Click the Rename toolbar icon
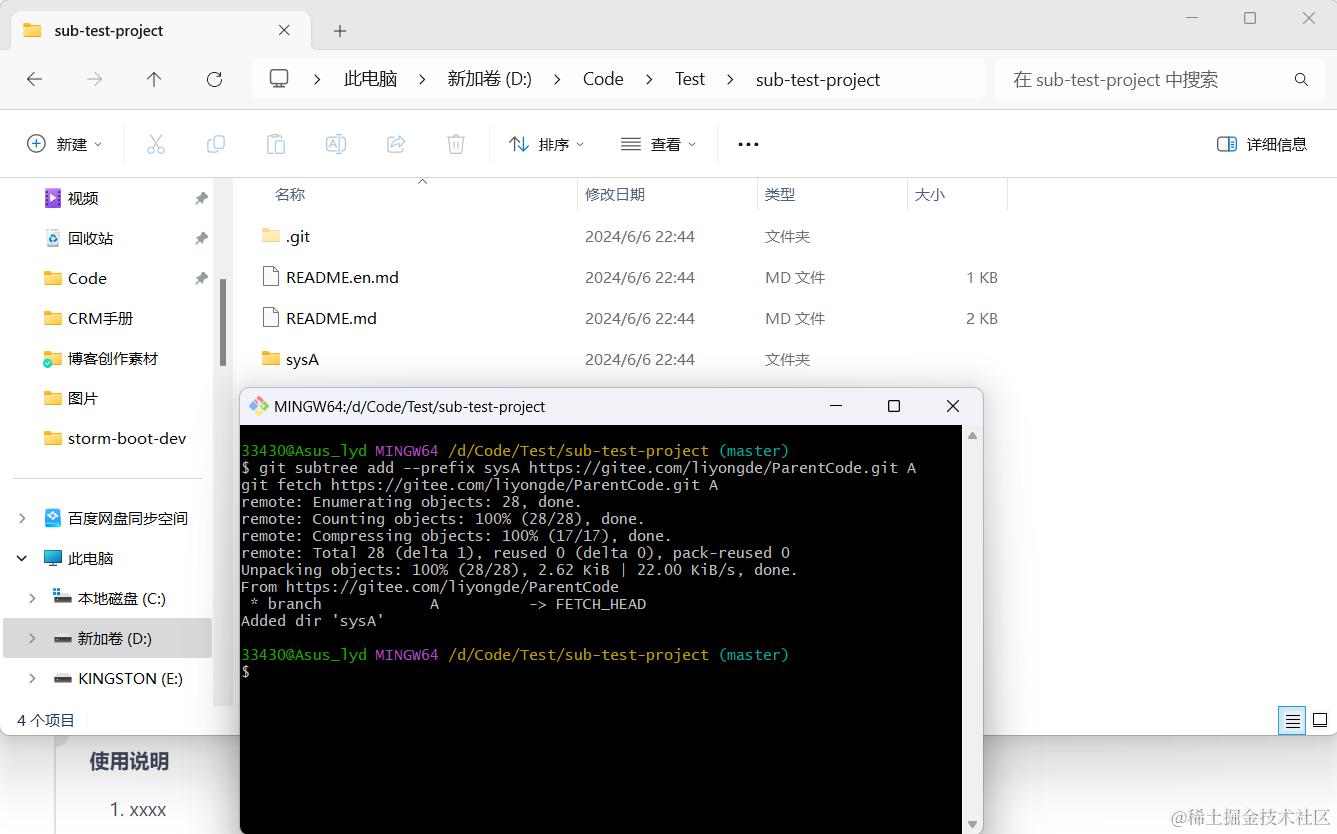 (x=336, y=144)
